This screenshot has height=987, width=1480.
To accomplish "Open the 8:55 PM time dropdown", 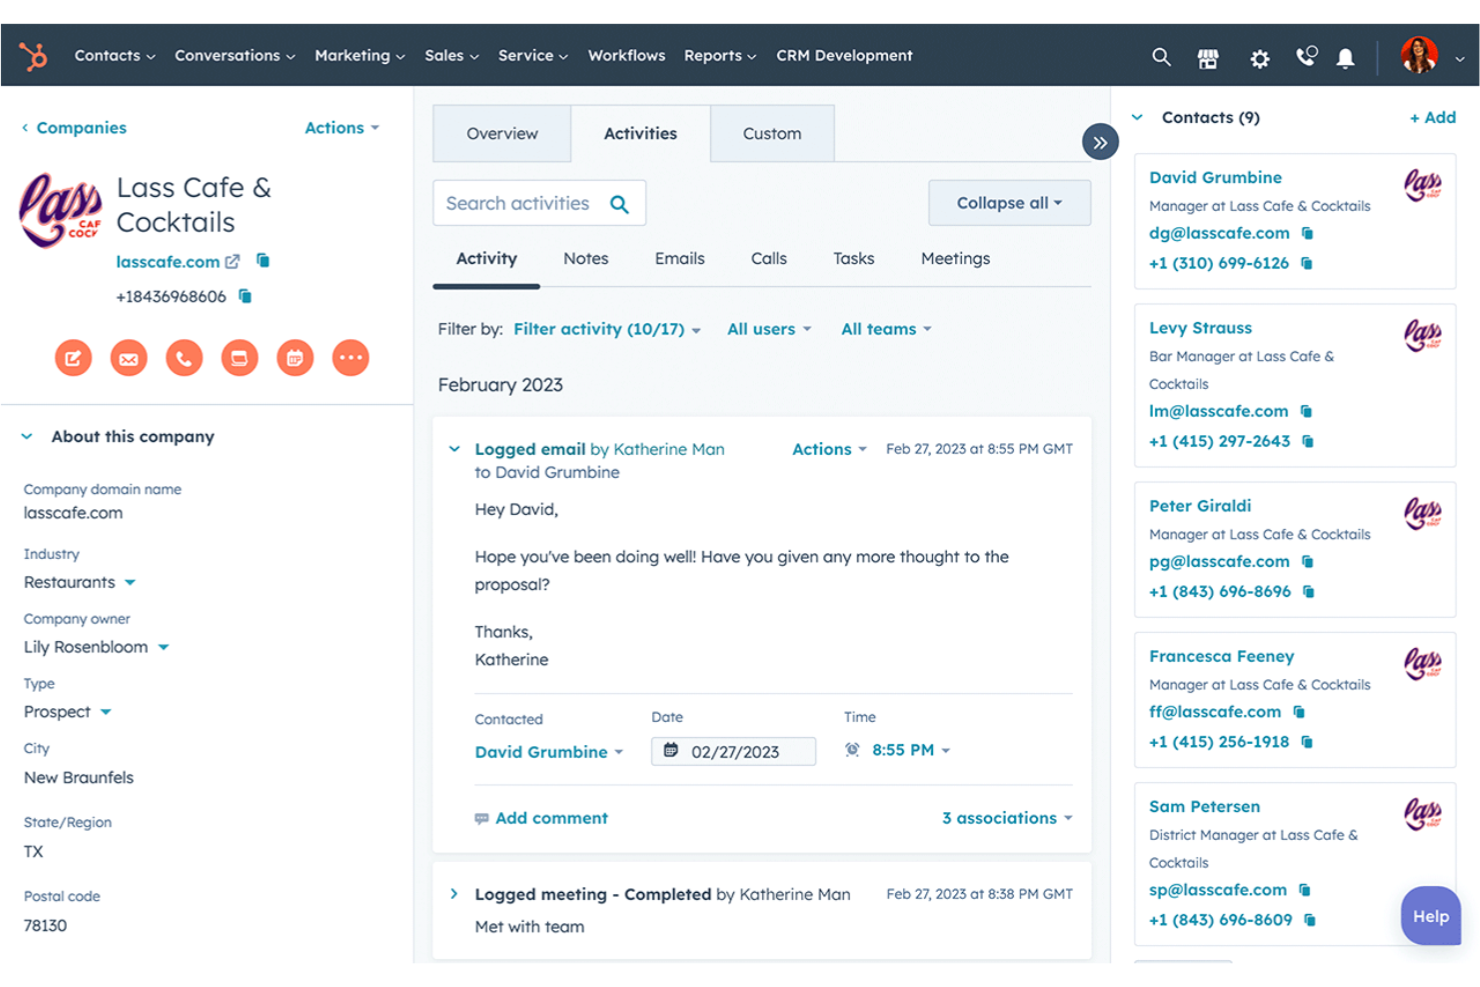I will click(910, 750).
